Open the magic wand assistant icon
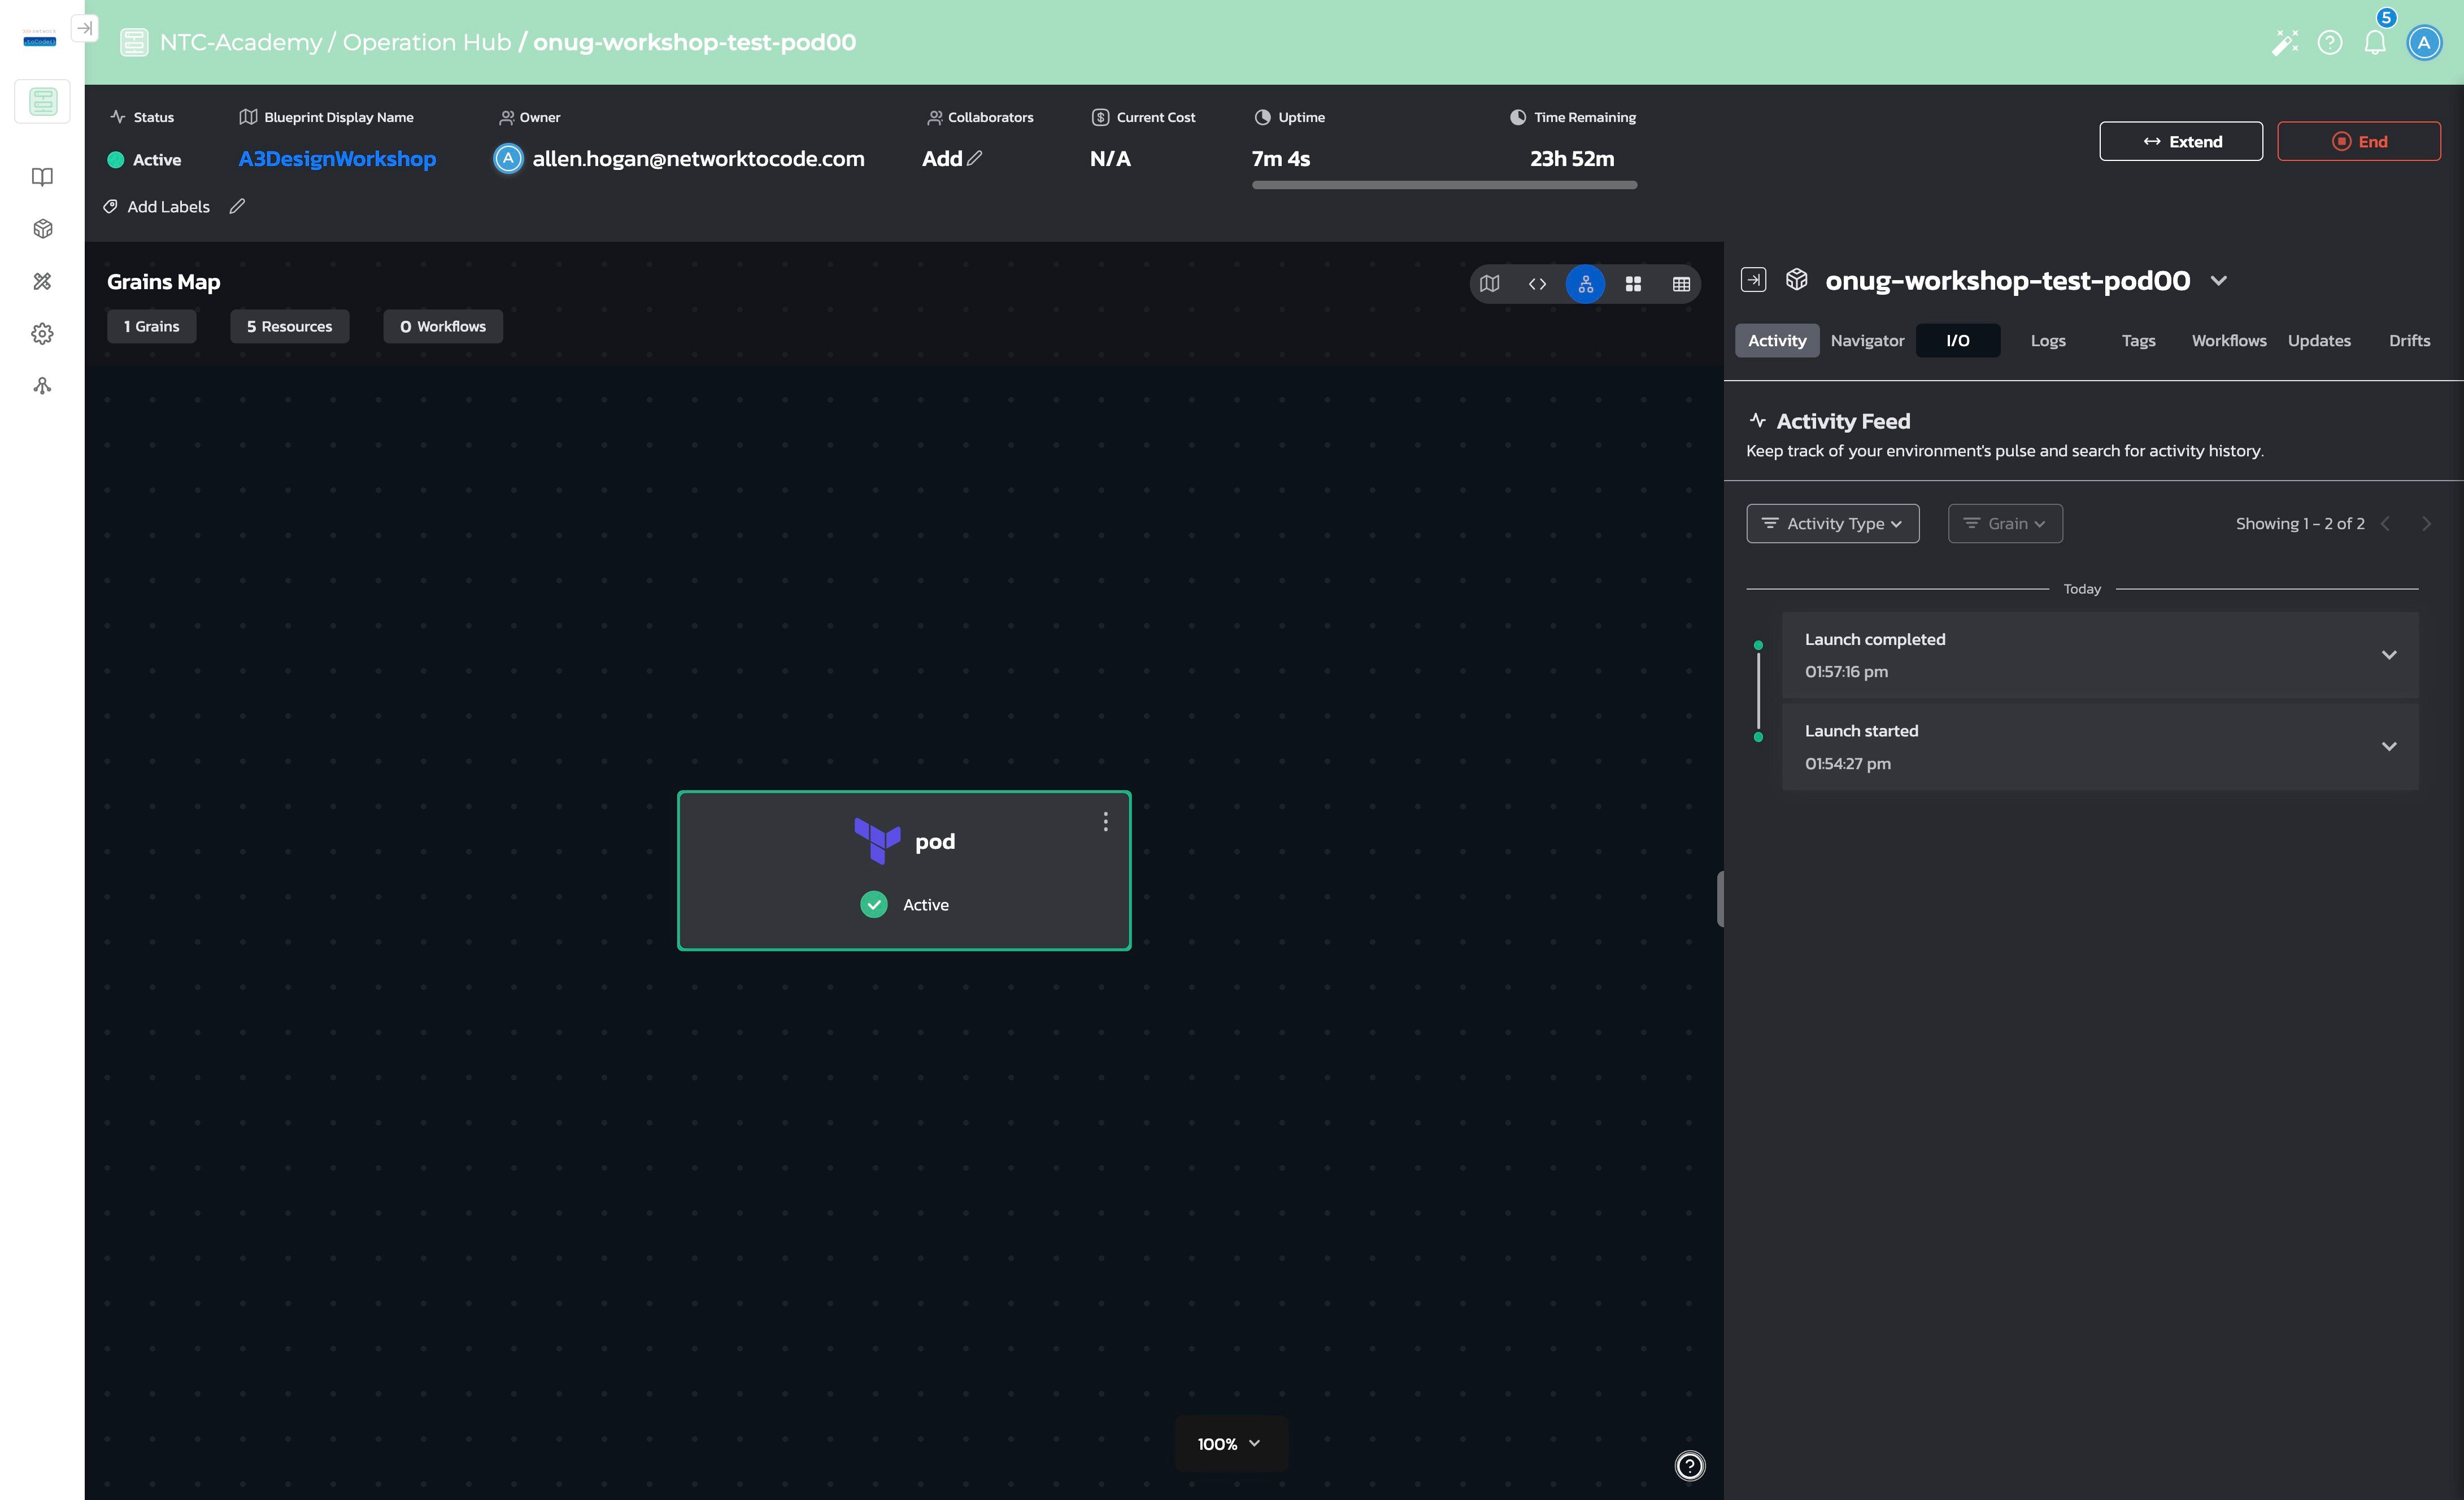This screenshot has height=1500, width=2464. 2284,43
